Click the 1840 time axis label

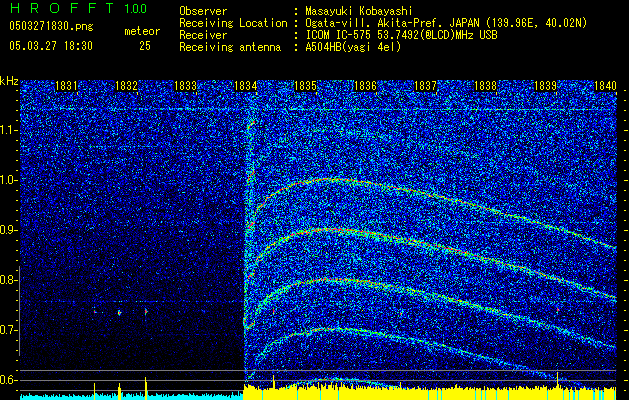[605, 86]
